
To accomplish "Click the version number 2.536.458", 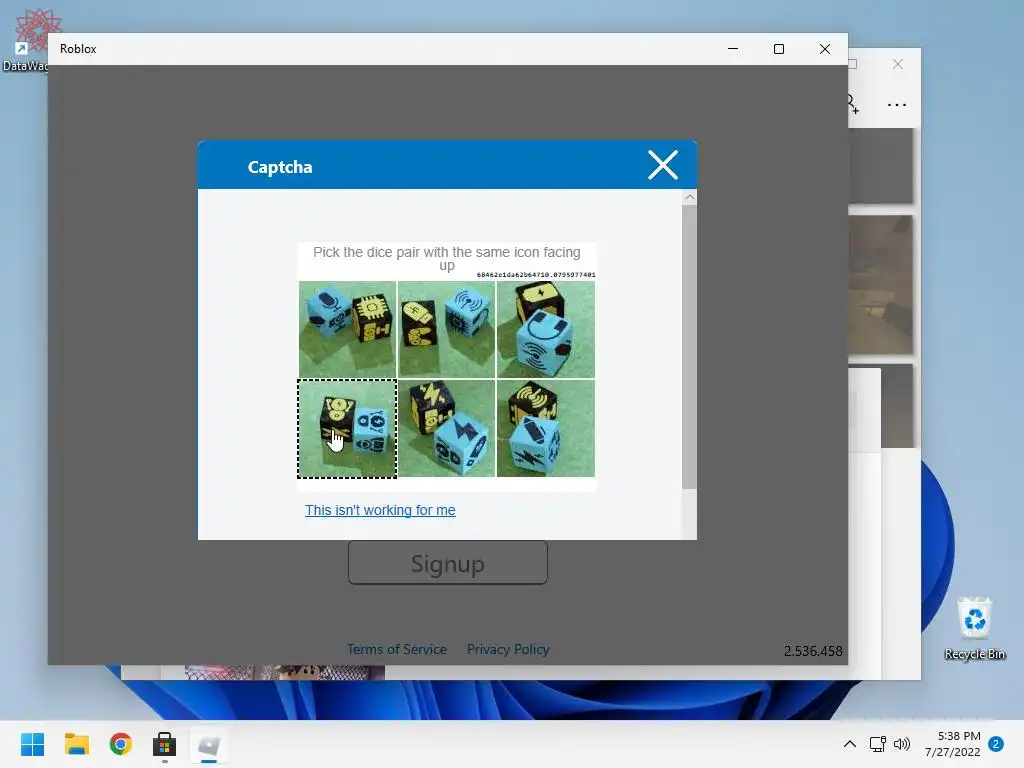I will pos(813,651).
